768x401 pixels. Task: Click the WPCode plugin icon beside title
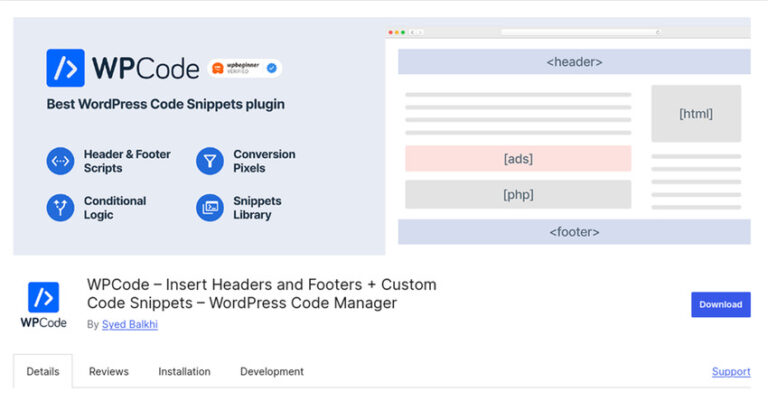coord(44,305)
